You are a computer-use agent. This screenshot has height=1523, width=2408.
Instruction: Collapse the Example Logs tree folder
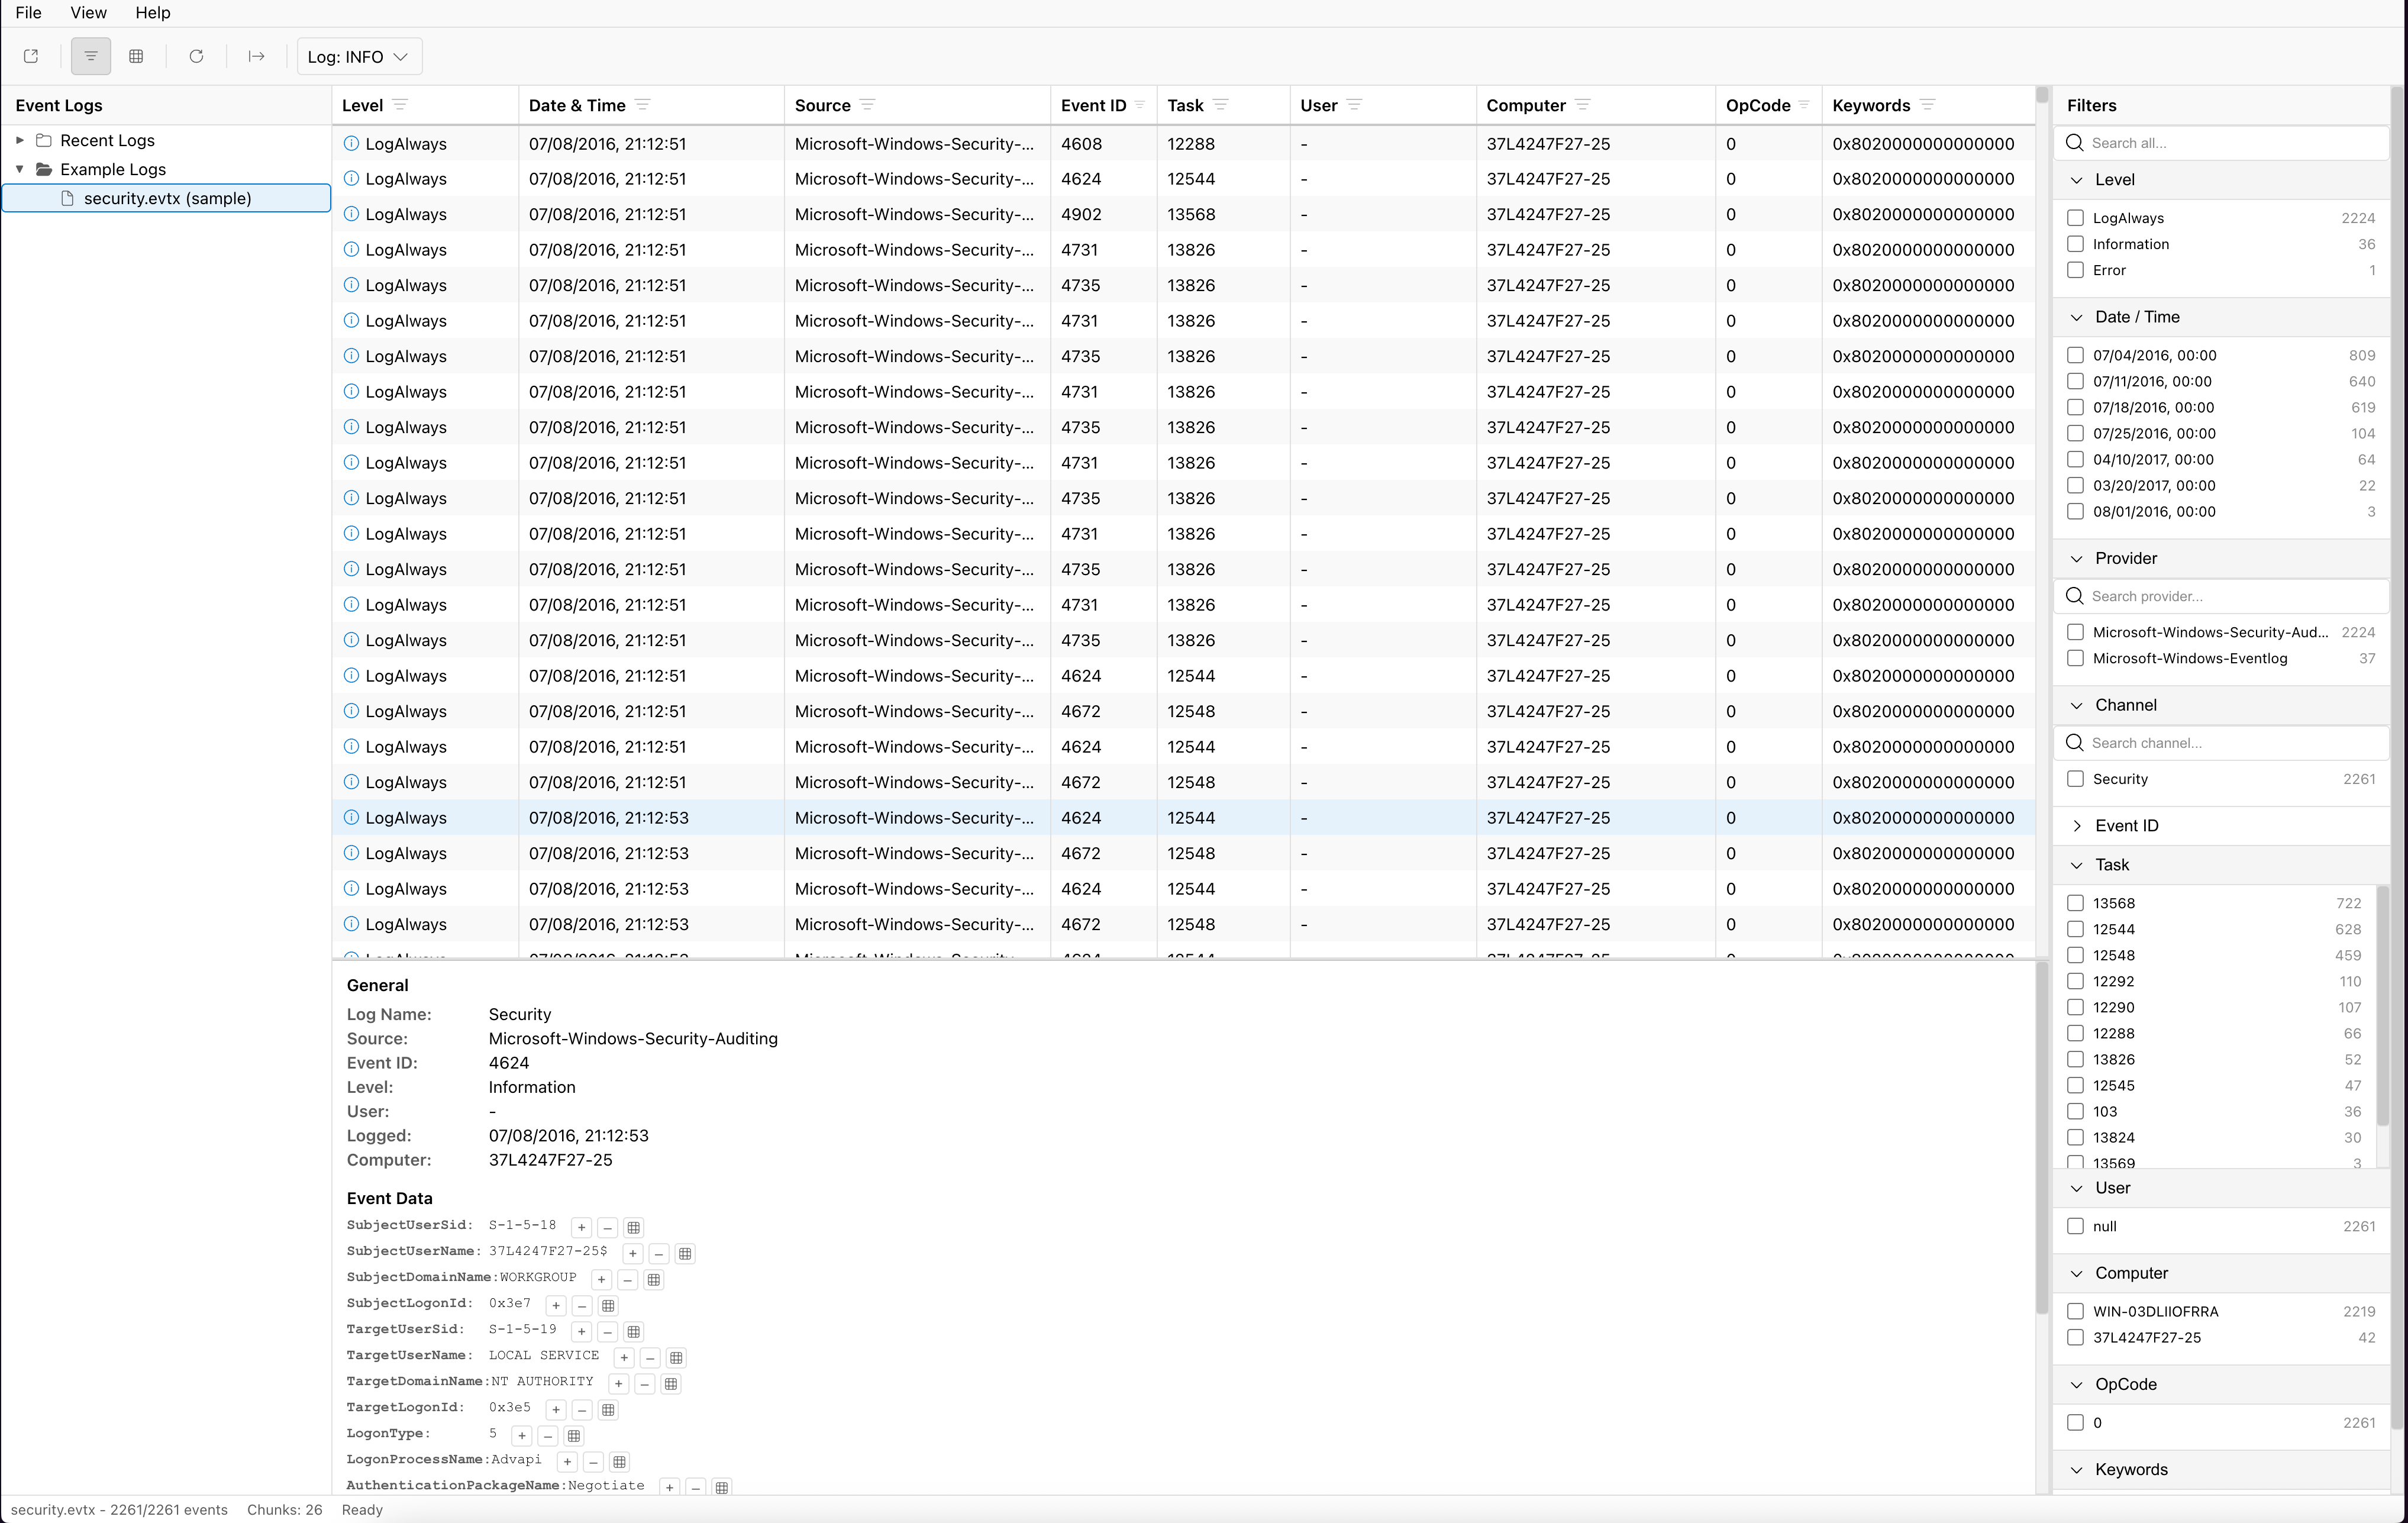click(20, 169)
